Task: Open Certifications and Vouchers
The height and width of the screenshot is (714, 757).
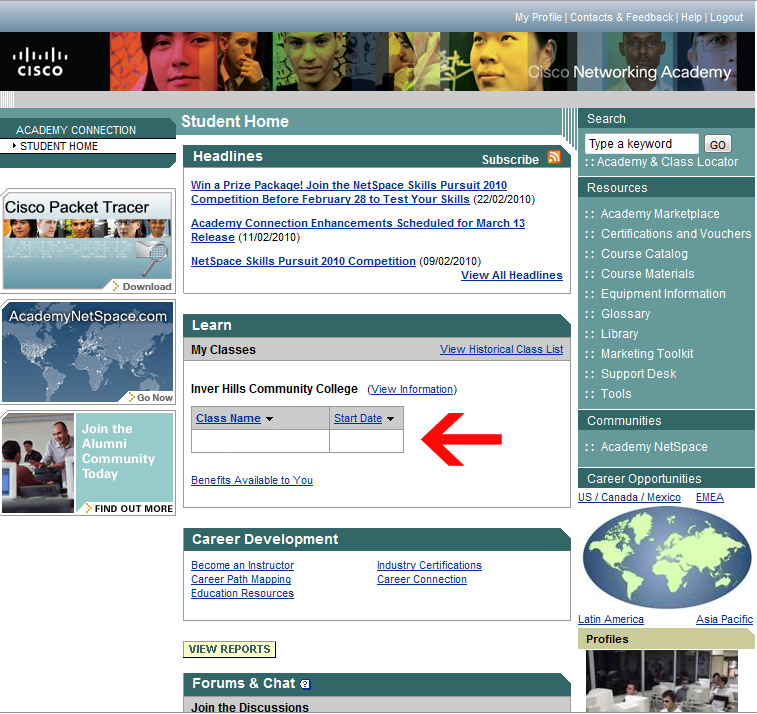Action: (x=676, y=234)
